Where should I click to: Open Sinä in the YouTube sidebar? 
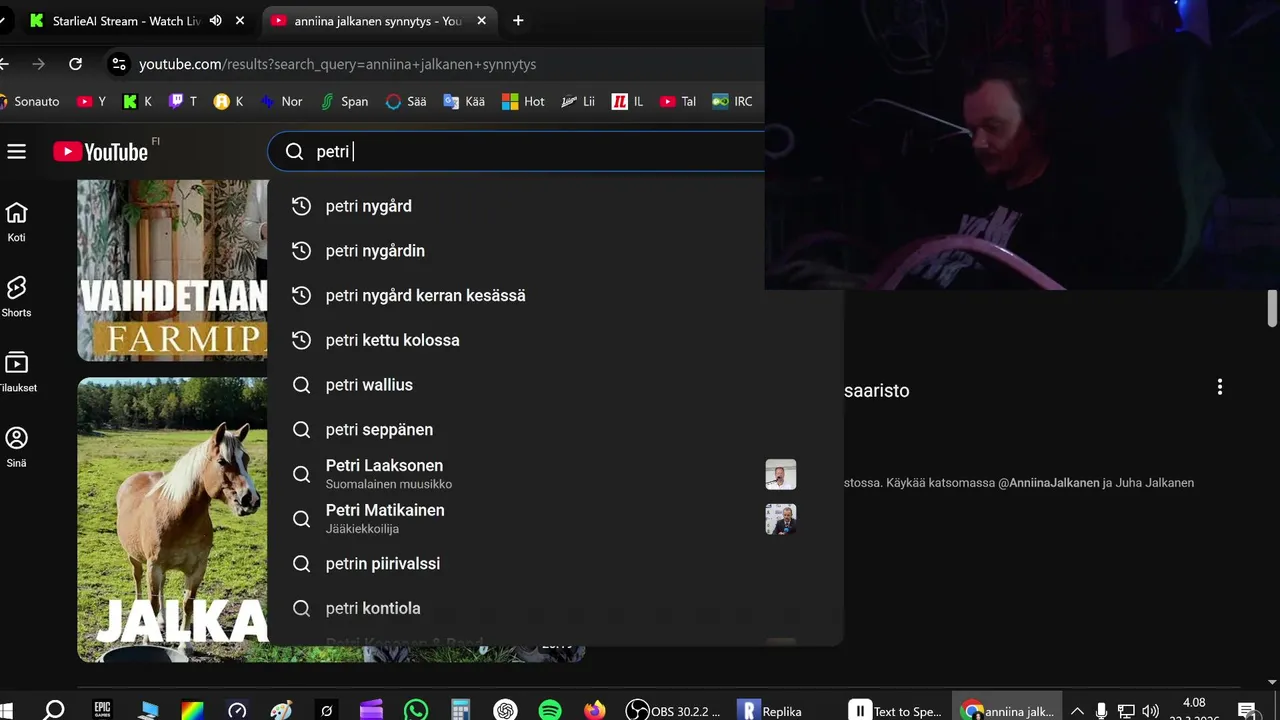(x=16, y=447)
